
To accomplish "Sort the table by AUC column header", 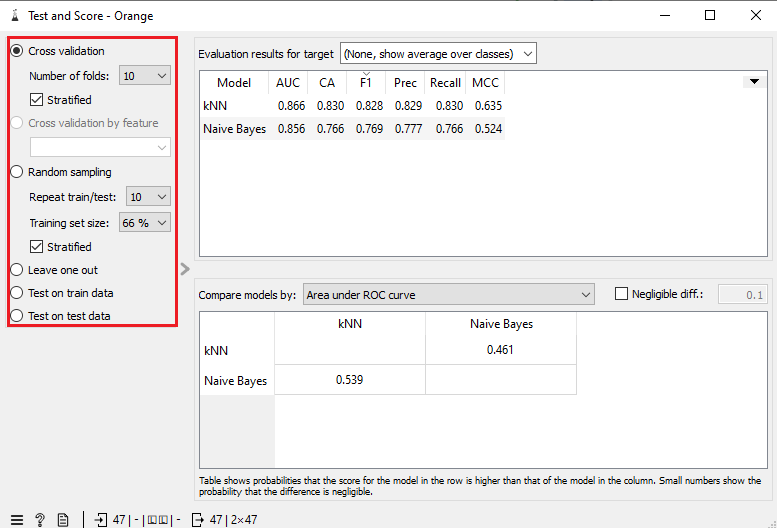I will 287,83.
